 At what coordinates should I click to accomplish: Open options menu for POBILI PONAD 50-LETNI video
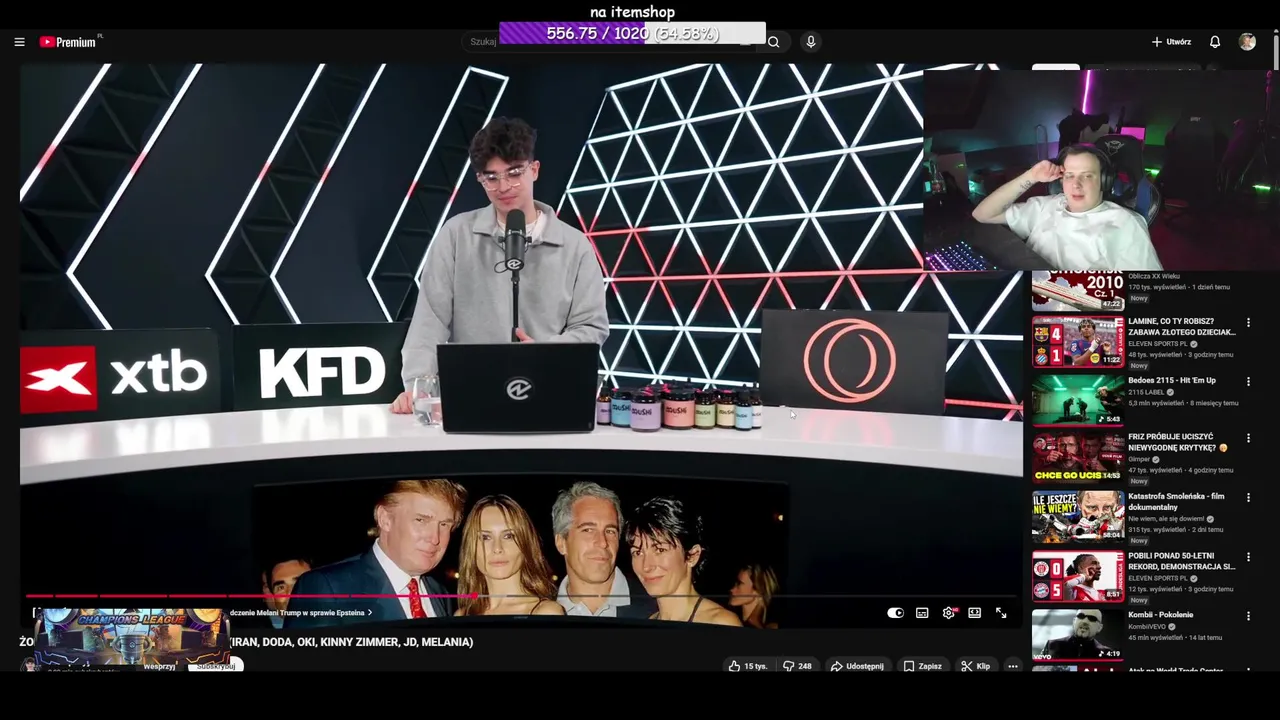1248,557
